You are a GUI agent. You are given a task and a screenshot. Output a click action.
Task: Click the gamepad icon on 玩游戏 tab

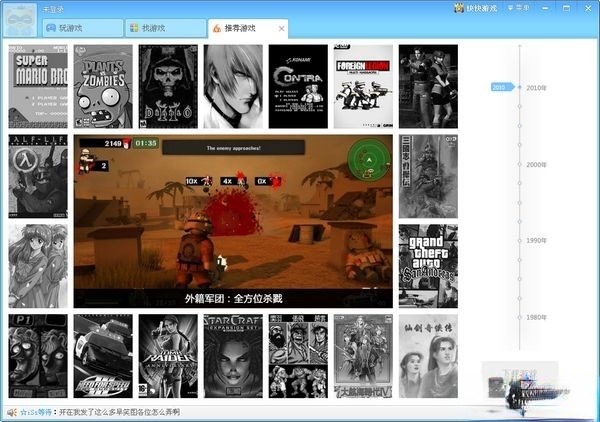click(x=51, y=28)
